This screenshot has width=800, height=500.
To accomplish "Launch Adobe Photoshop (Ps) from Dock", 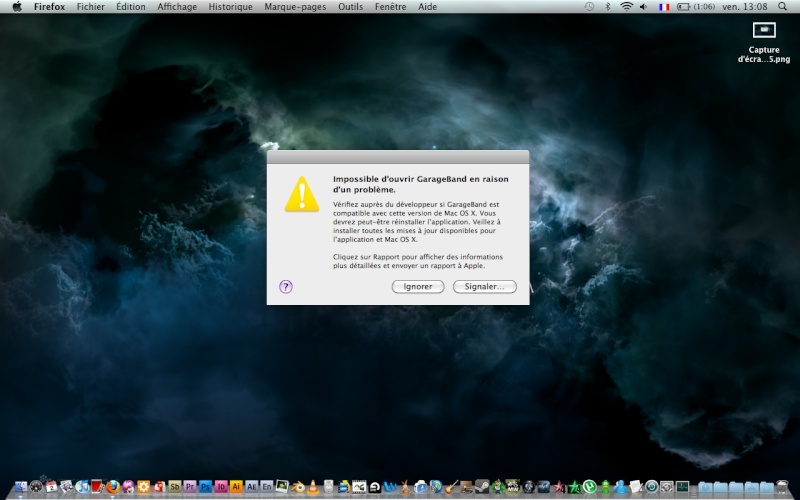I will click(205, 487).
